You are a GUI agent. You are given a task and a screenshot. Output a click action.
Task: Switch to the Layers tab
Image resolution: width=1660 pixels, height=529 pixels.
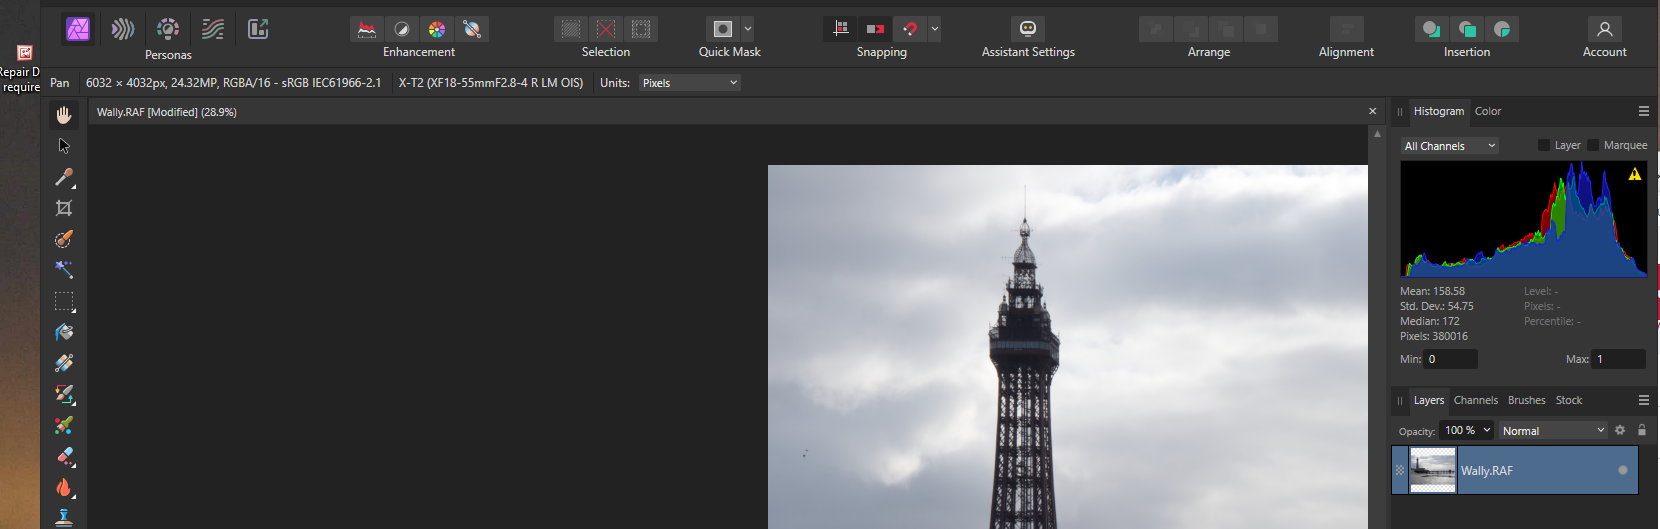[x=1428, y=400]
